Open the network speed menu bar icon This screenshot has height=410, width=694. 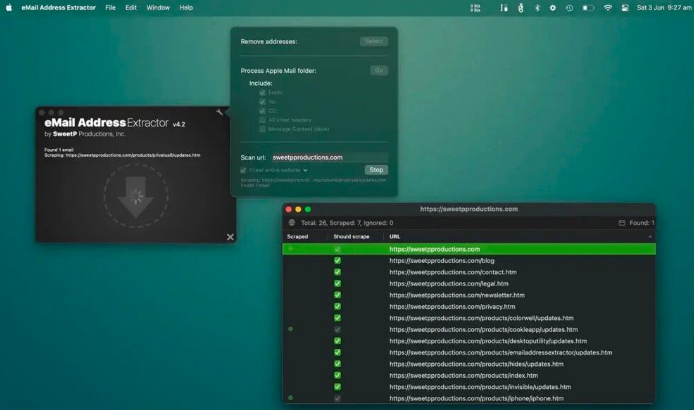tap(475, 8)
